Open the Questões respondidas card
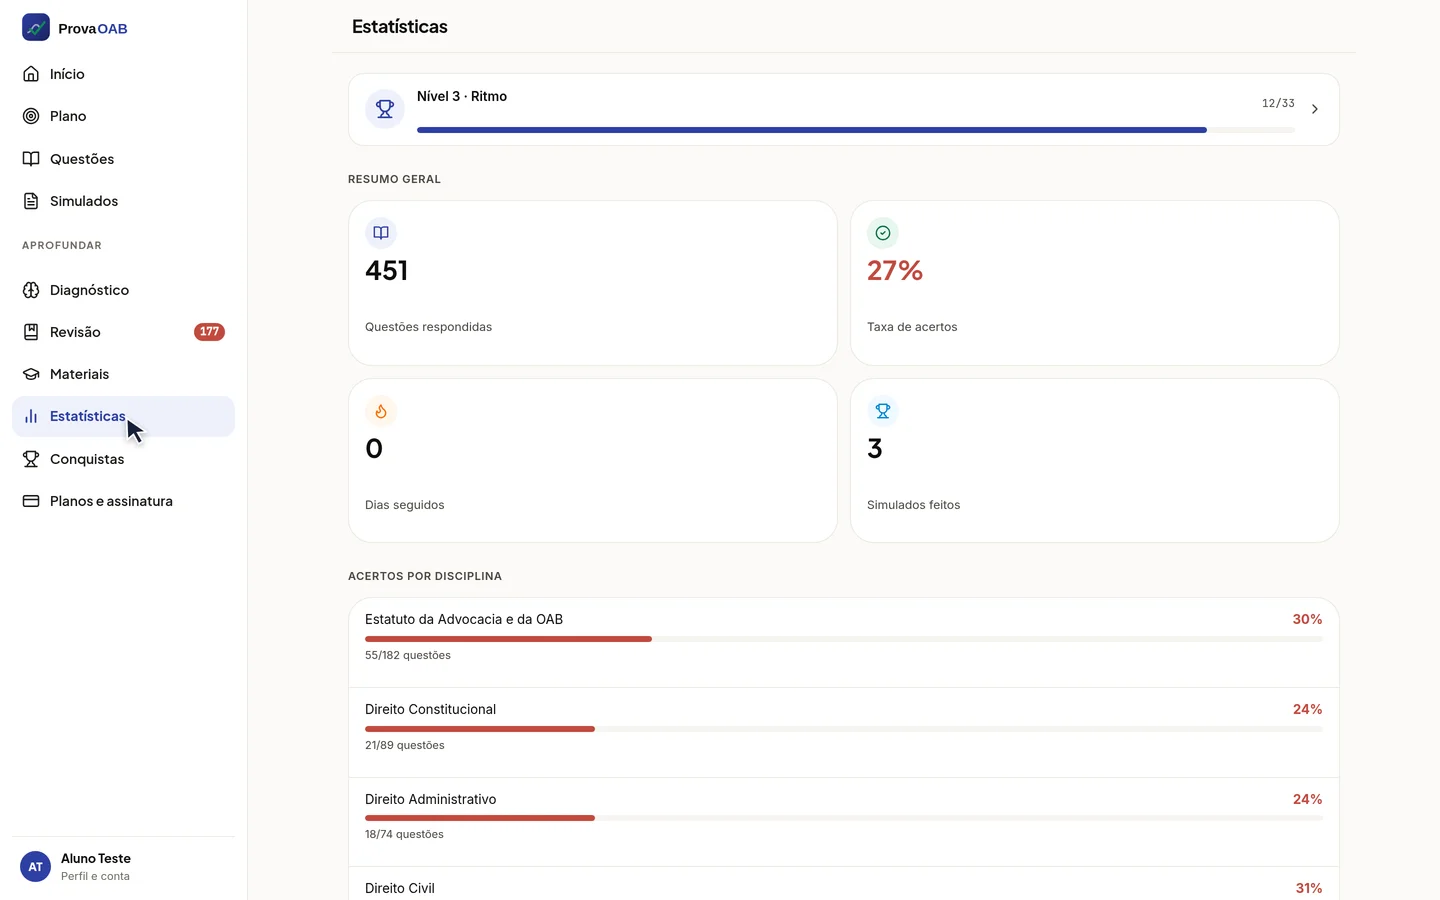Screen dimensions: 1440x900 593,283
